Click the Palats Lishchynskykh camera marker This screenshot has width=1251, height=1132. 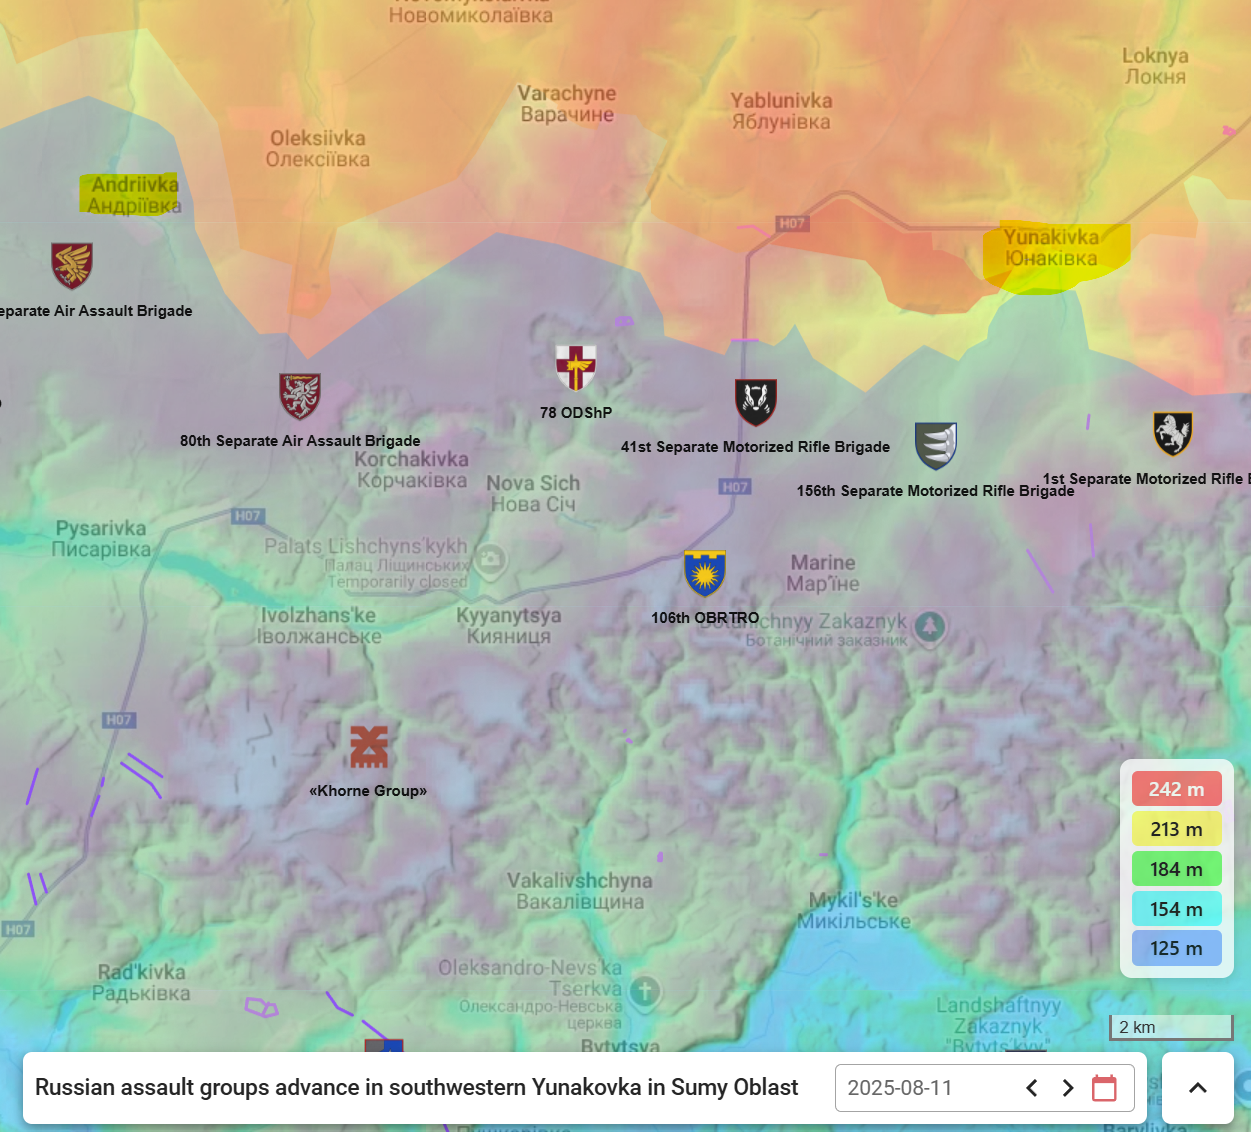pyautogui.click(x=490, y=561)
